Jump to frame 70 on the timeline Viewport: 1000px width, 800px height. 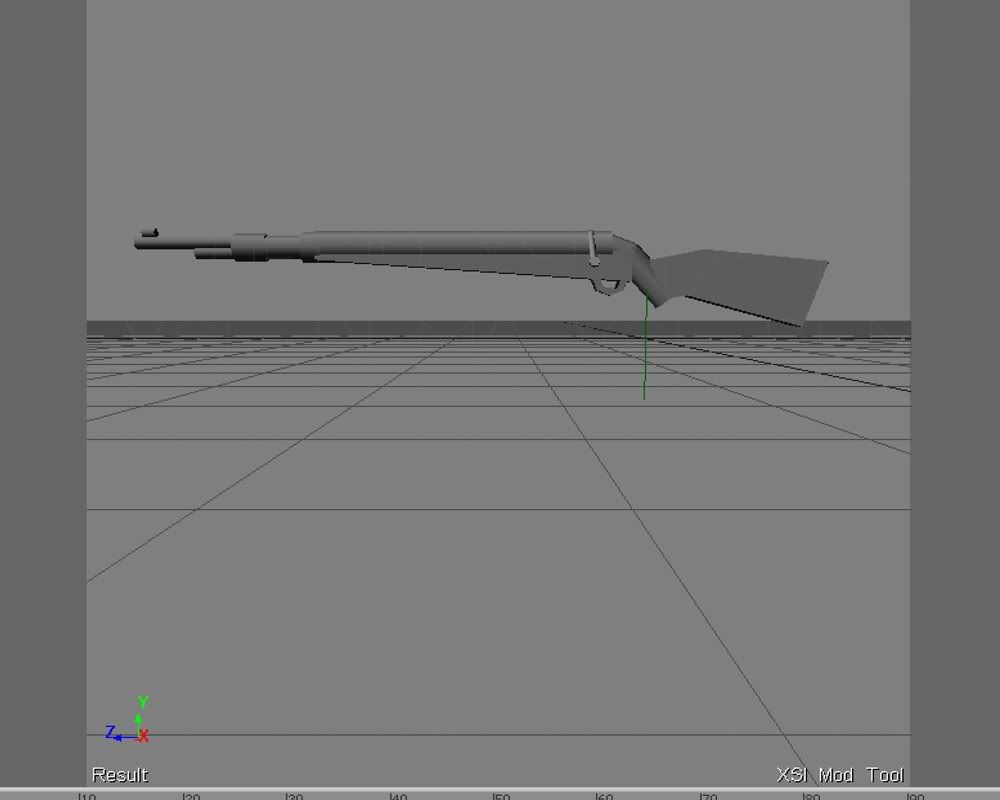[707, 796]
